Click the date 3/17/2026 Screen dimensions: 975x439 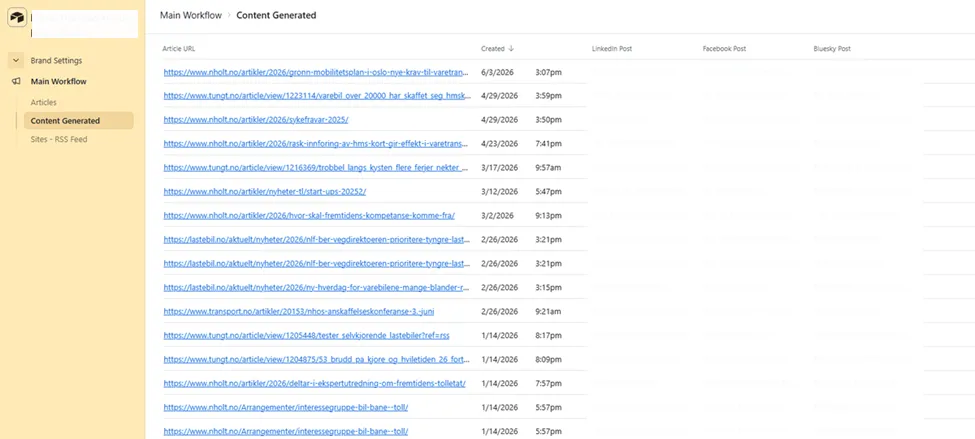(x=499, y=168)
